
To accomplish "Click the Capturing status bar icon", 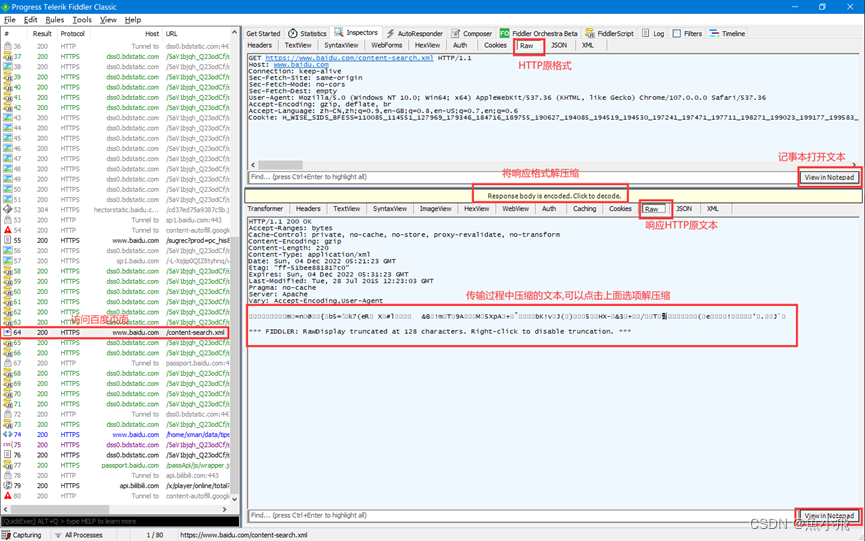I will tap(6, 535).
